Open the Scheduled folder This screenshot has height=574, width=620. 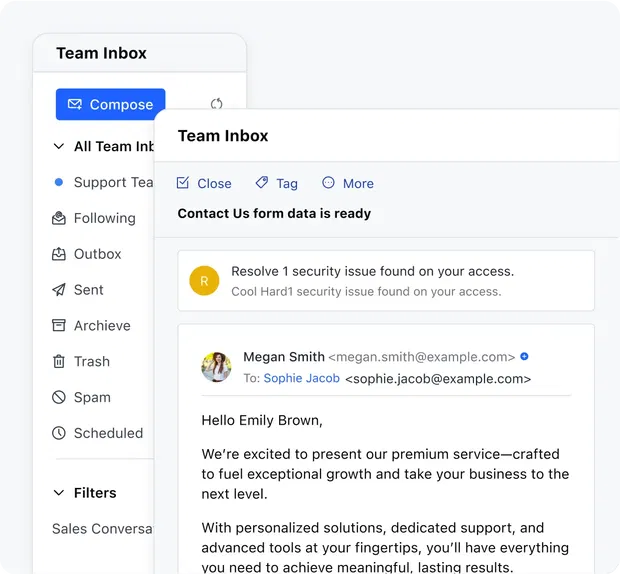tap(108, 433)
